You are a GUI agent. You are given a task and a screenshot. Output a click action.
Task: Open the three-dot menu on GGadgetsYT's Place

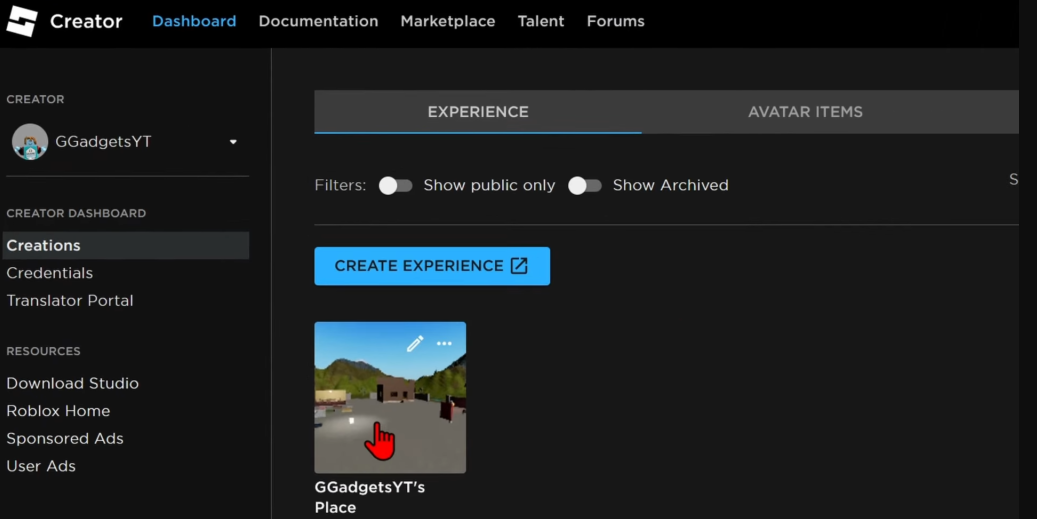(x=444, y=344)
